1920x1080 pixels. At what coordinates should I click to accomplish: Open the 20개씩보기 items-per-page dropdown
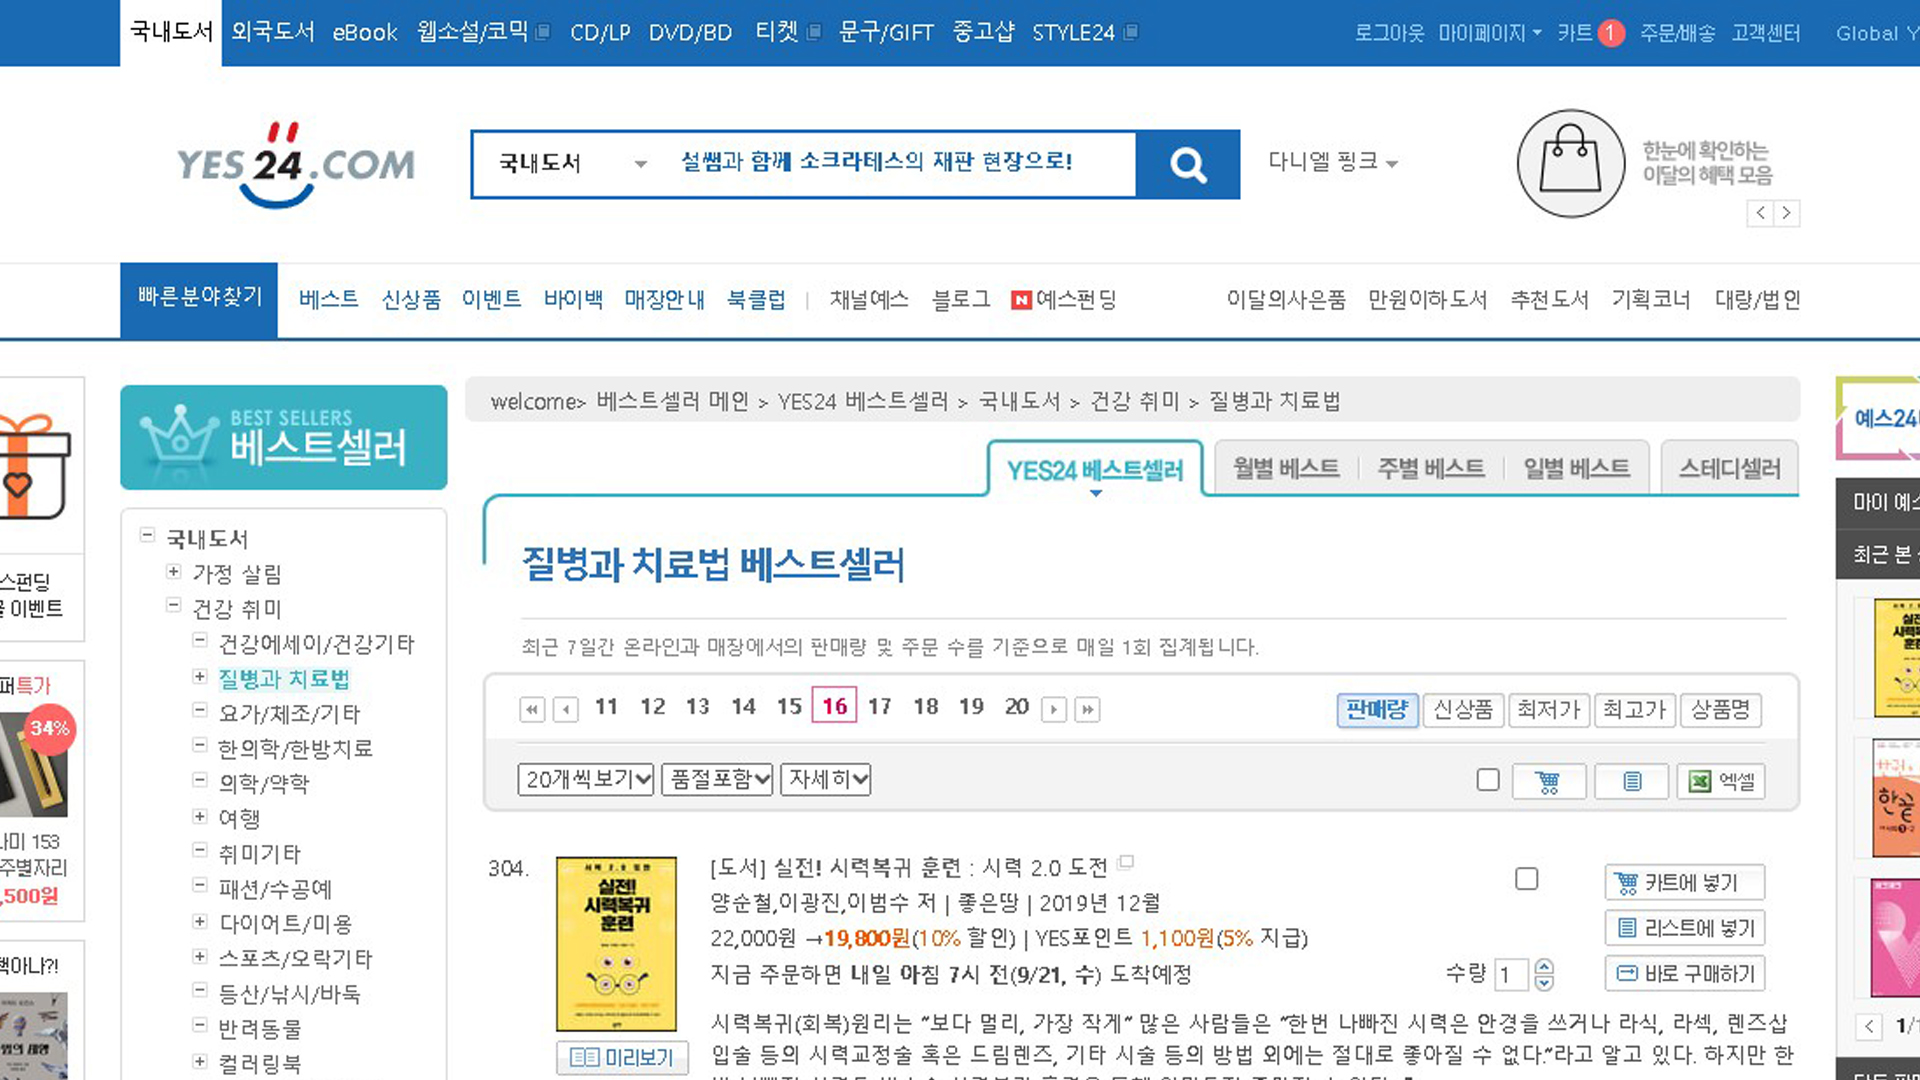(586, 779)
